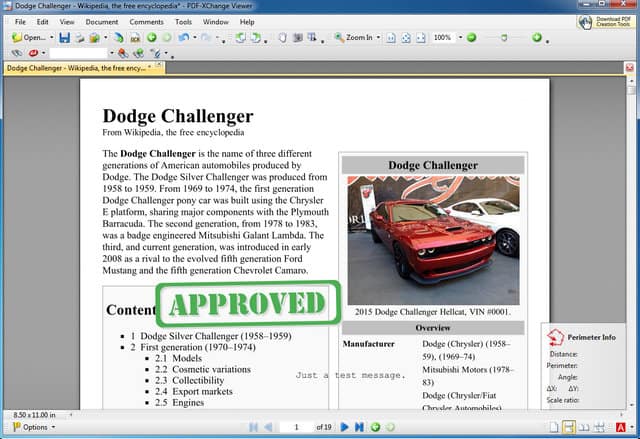This screenshot has height=439, width=640.
Task: Click Download PDF Creation Tools button
Action: pos(605,22)
